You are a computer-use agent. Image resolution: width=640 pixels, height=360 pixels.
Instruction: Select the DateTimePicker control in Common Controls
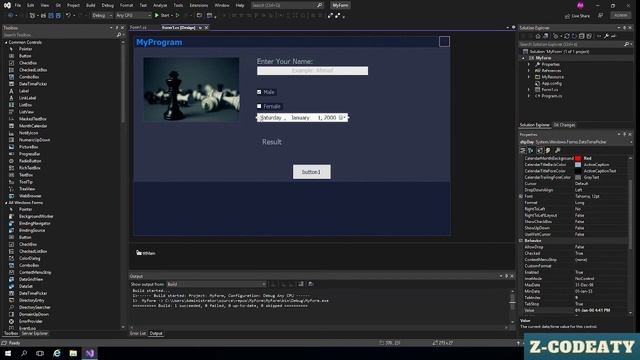(x=33, y=84)
